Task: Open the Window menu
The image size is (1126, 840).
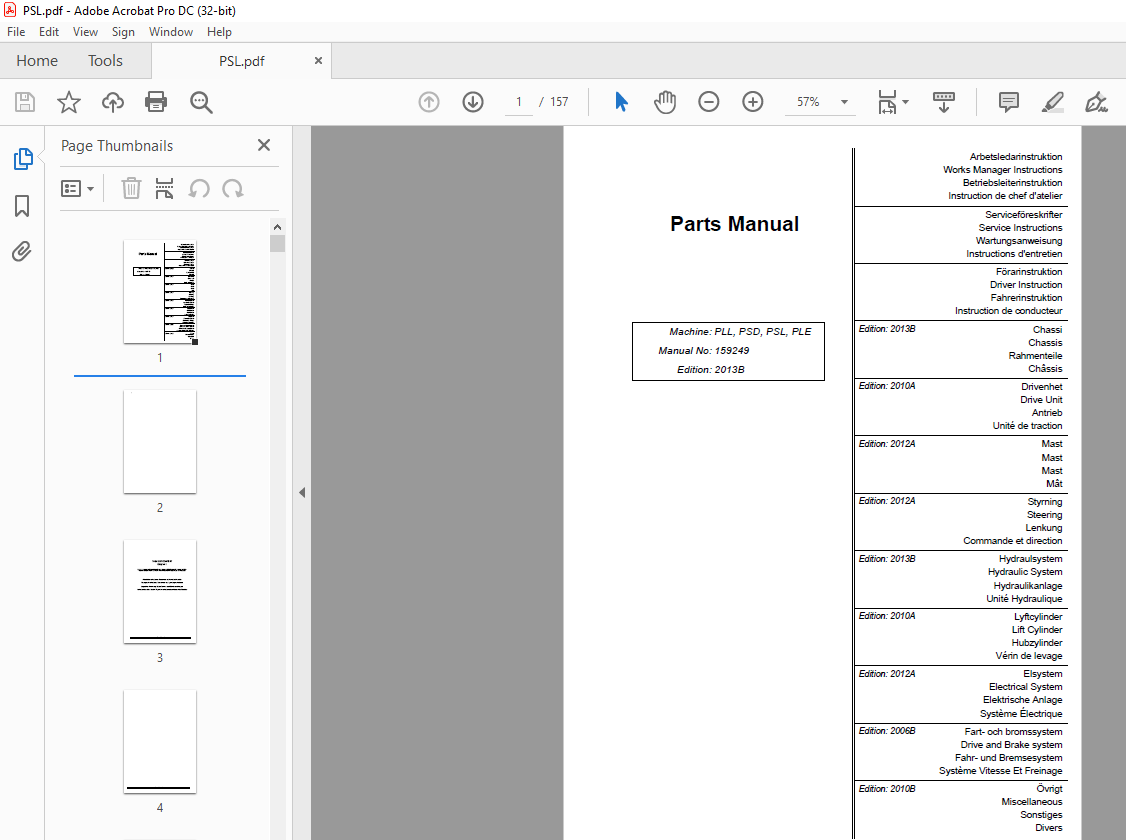Action: pos(171,32)
